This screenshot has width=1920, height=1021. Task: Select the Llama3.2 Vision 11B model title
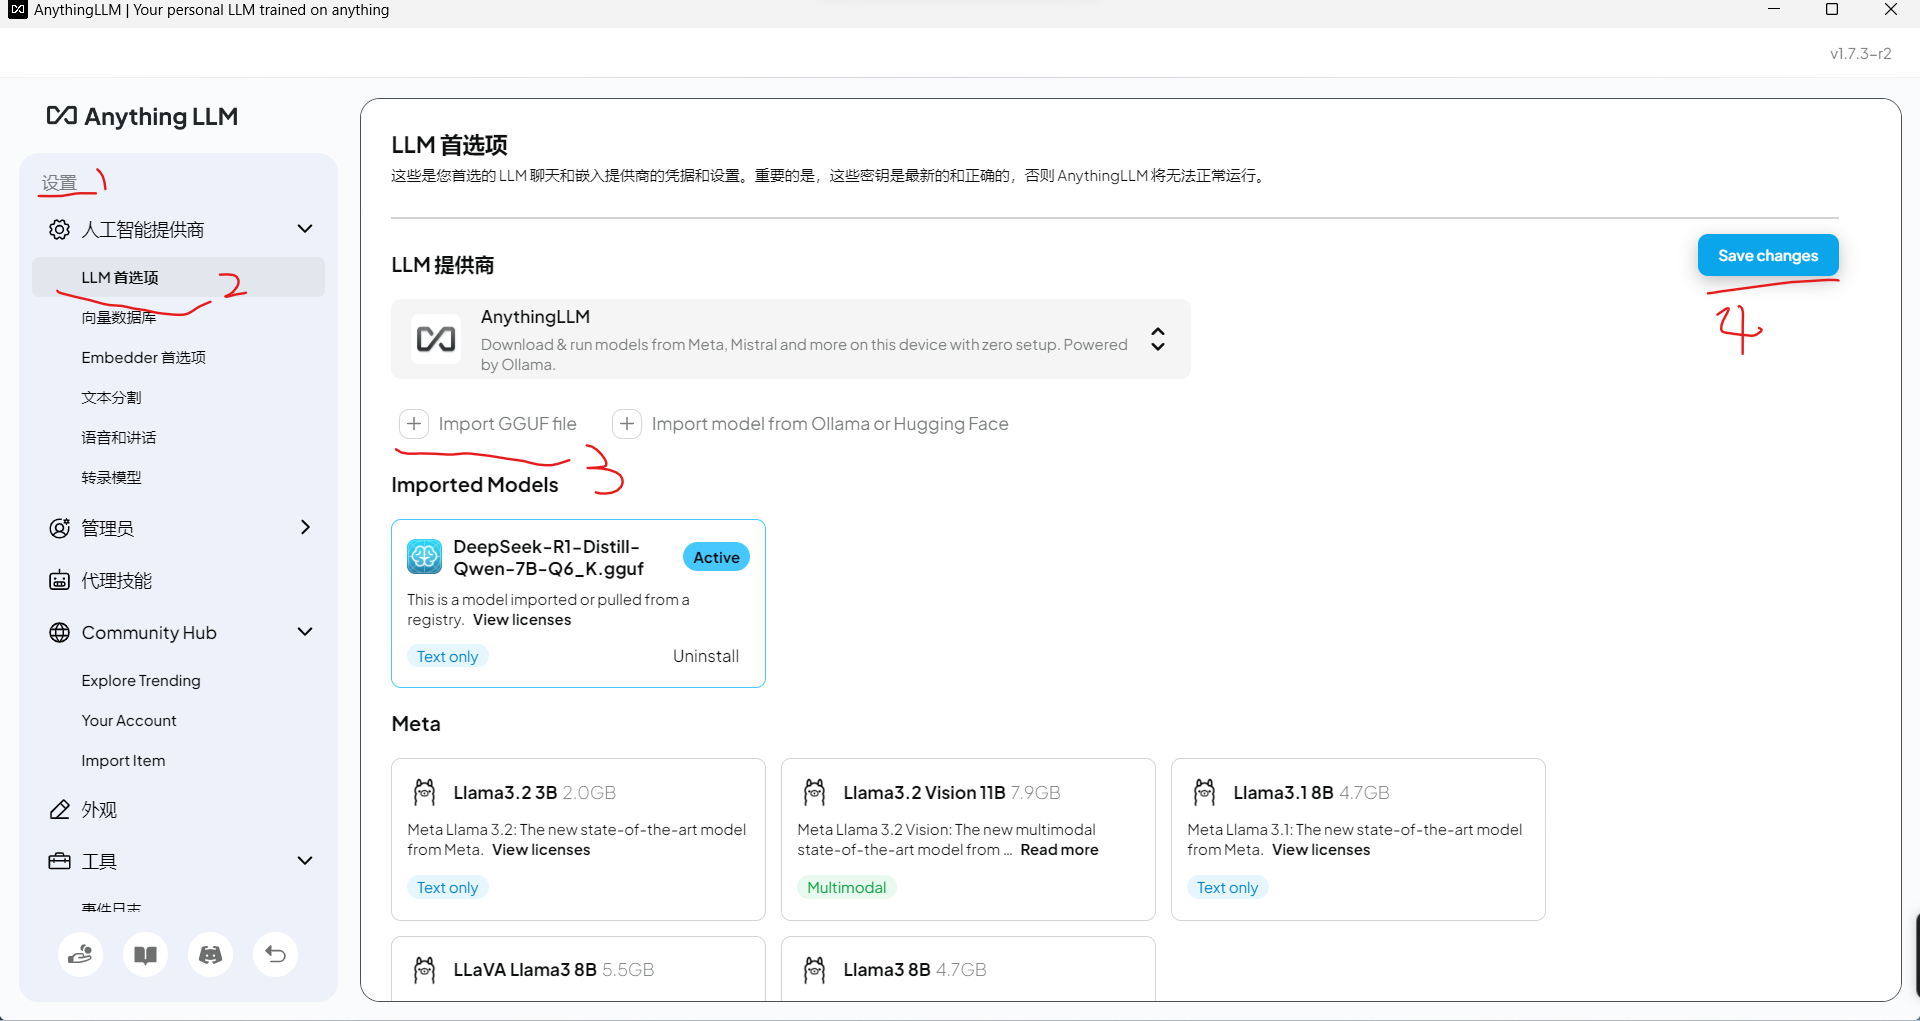pos(924,793)
